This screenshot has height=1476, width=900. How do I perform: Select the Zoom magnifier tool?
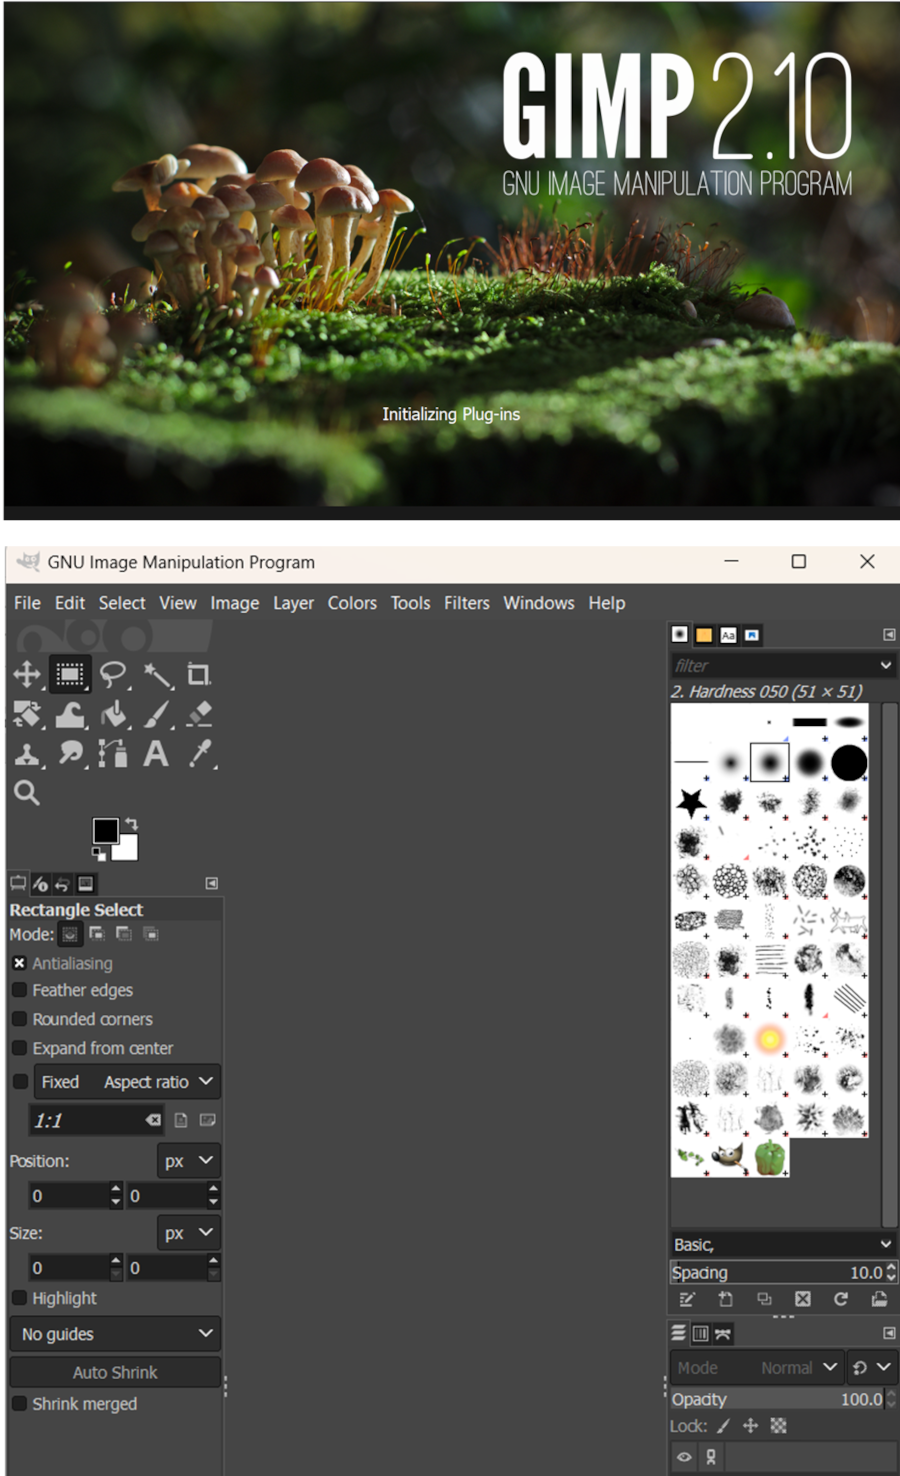tap(27, 793)
